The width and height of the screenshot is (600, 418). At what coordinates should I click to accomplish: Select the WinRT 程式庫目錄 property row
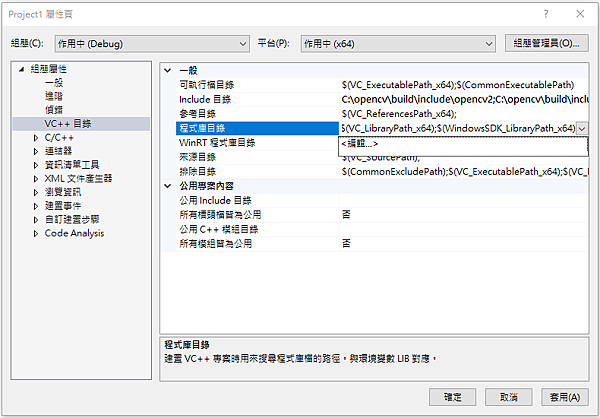tap(258, 143)
